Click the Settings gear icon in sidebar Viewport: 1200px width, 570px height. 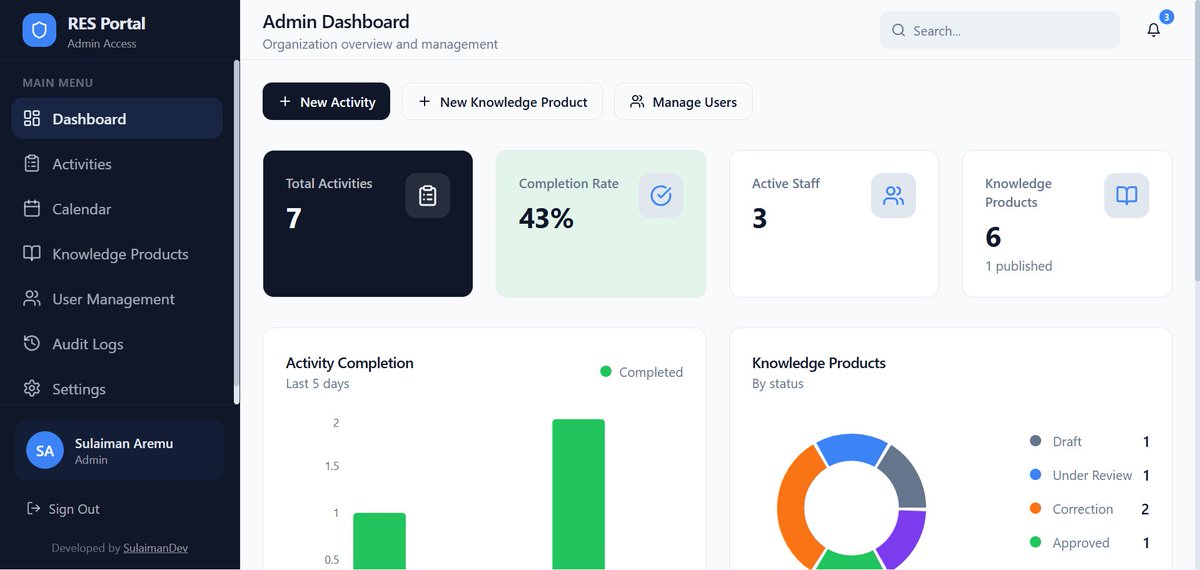(x=32, y=388)
